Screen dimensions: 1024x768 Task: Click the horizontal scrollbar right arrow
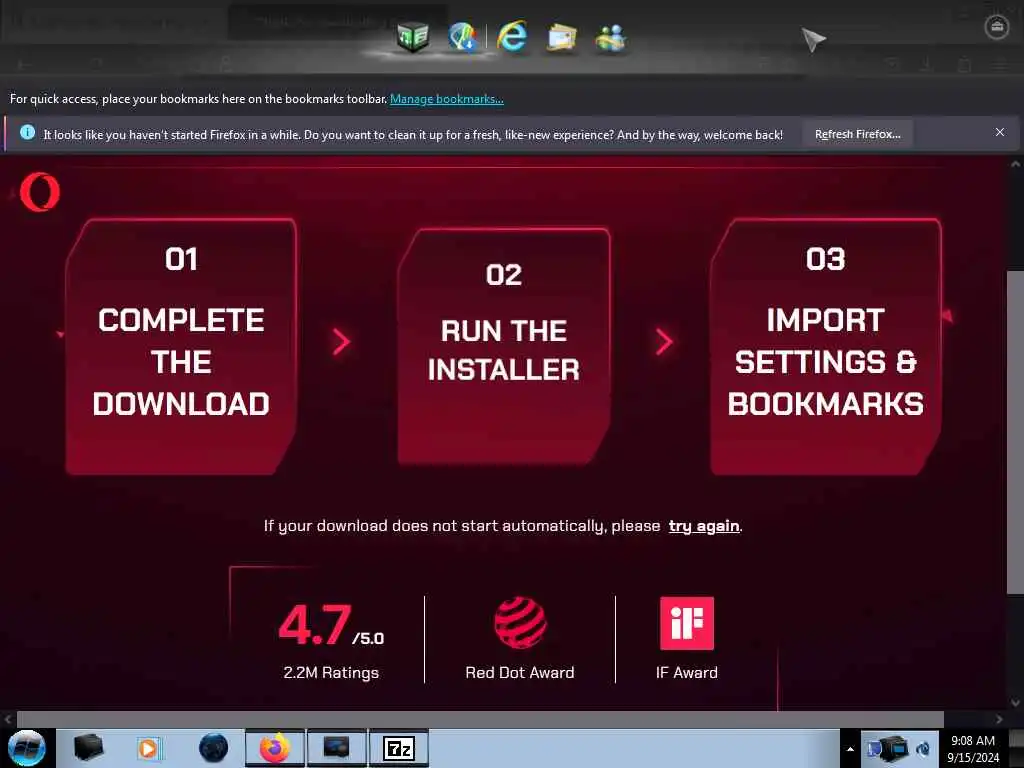point(999,719)
